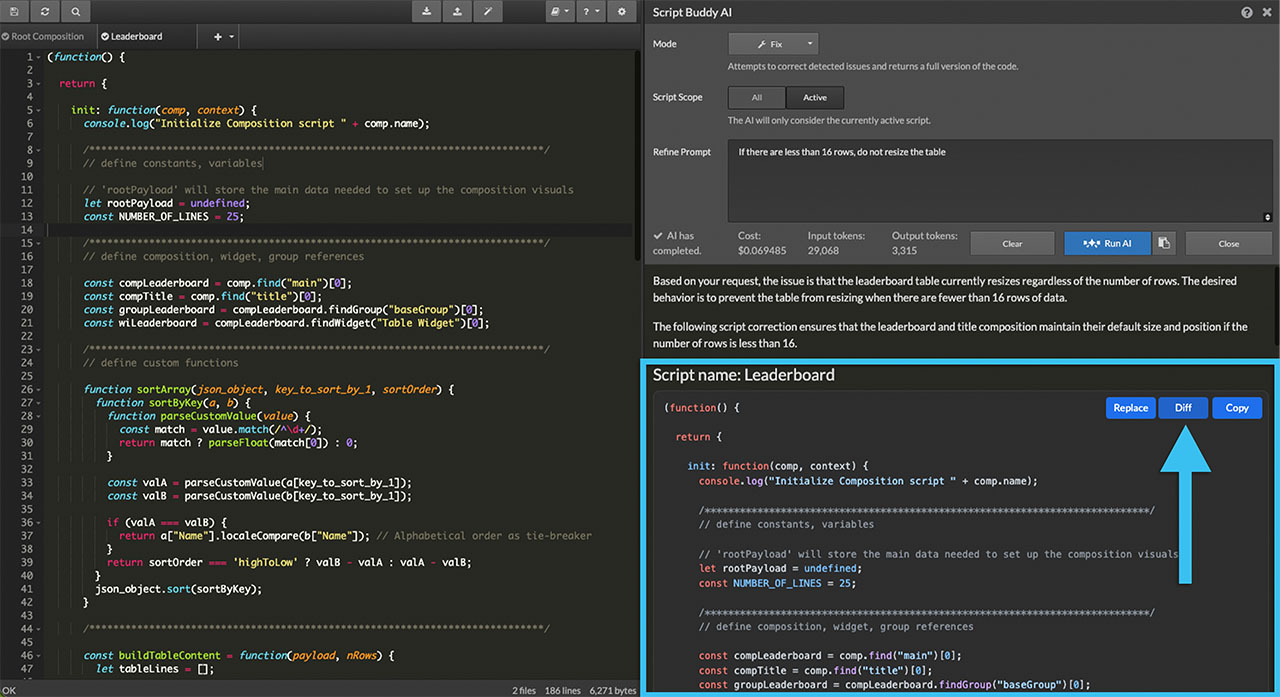
Task: Click into the Refine Prompt text box
Action: tap(1000, 181)
